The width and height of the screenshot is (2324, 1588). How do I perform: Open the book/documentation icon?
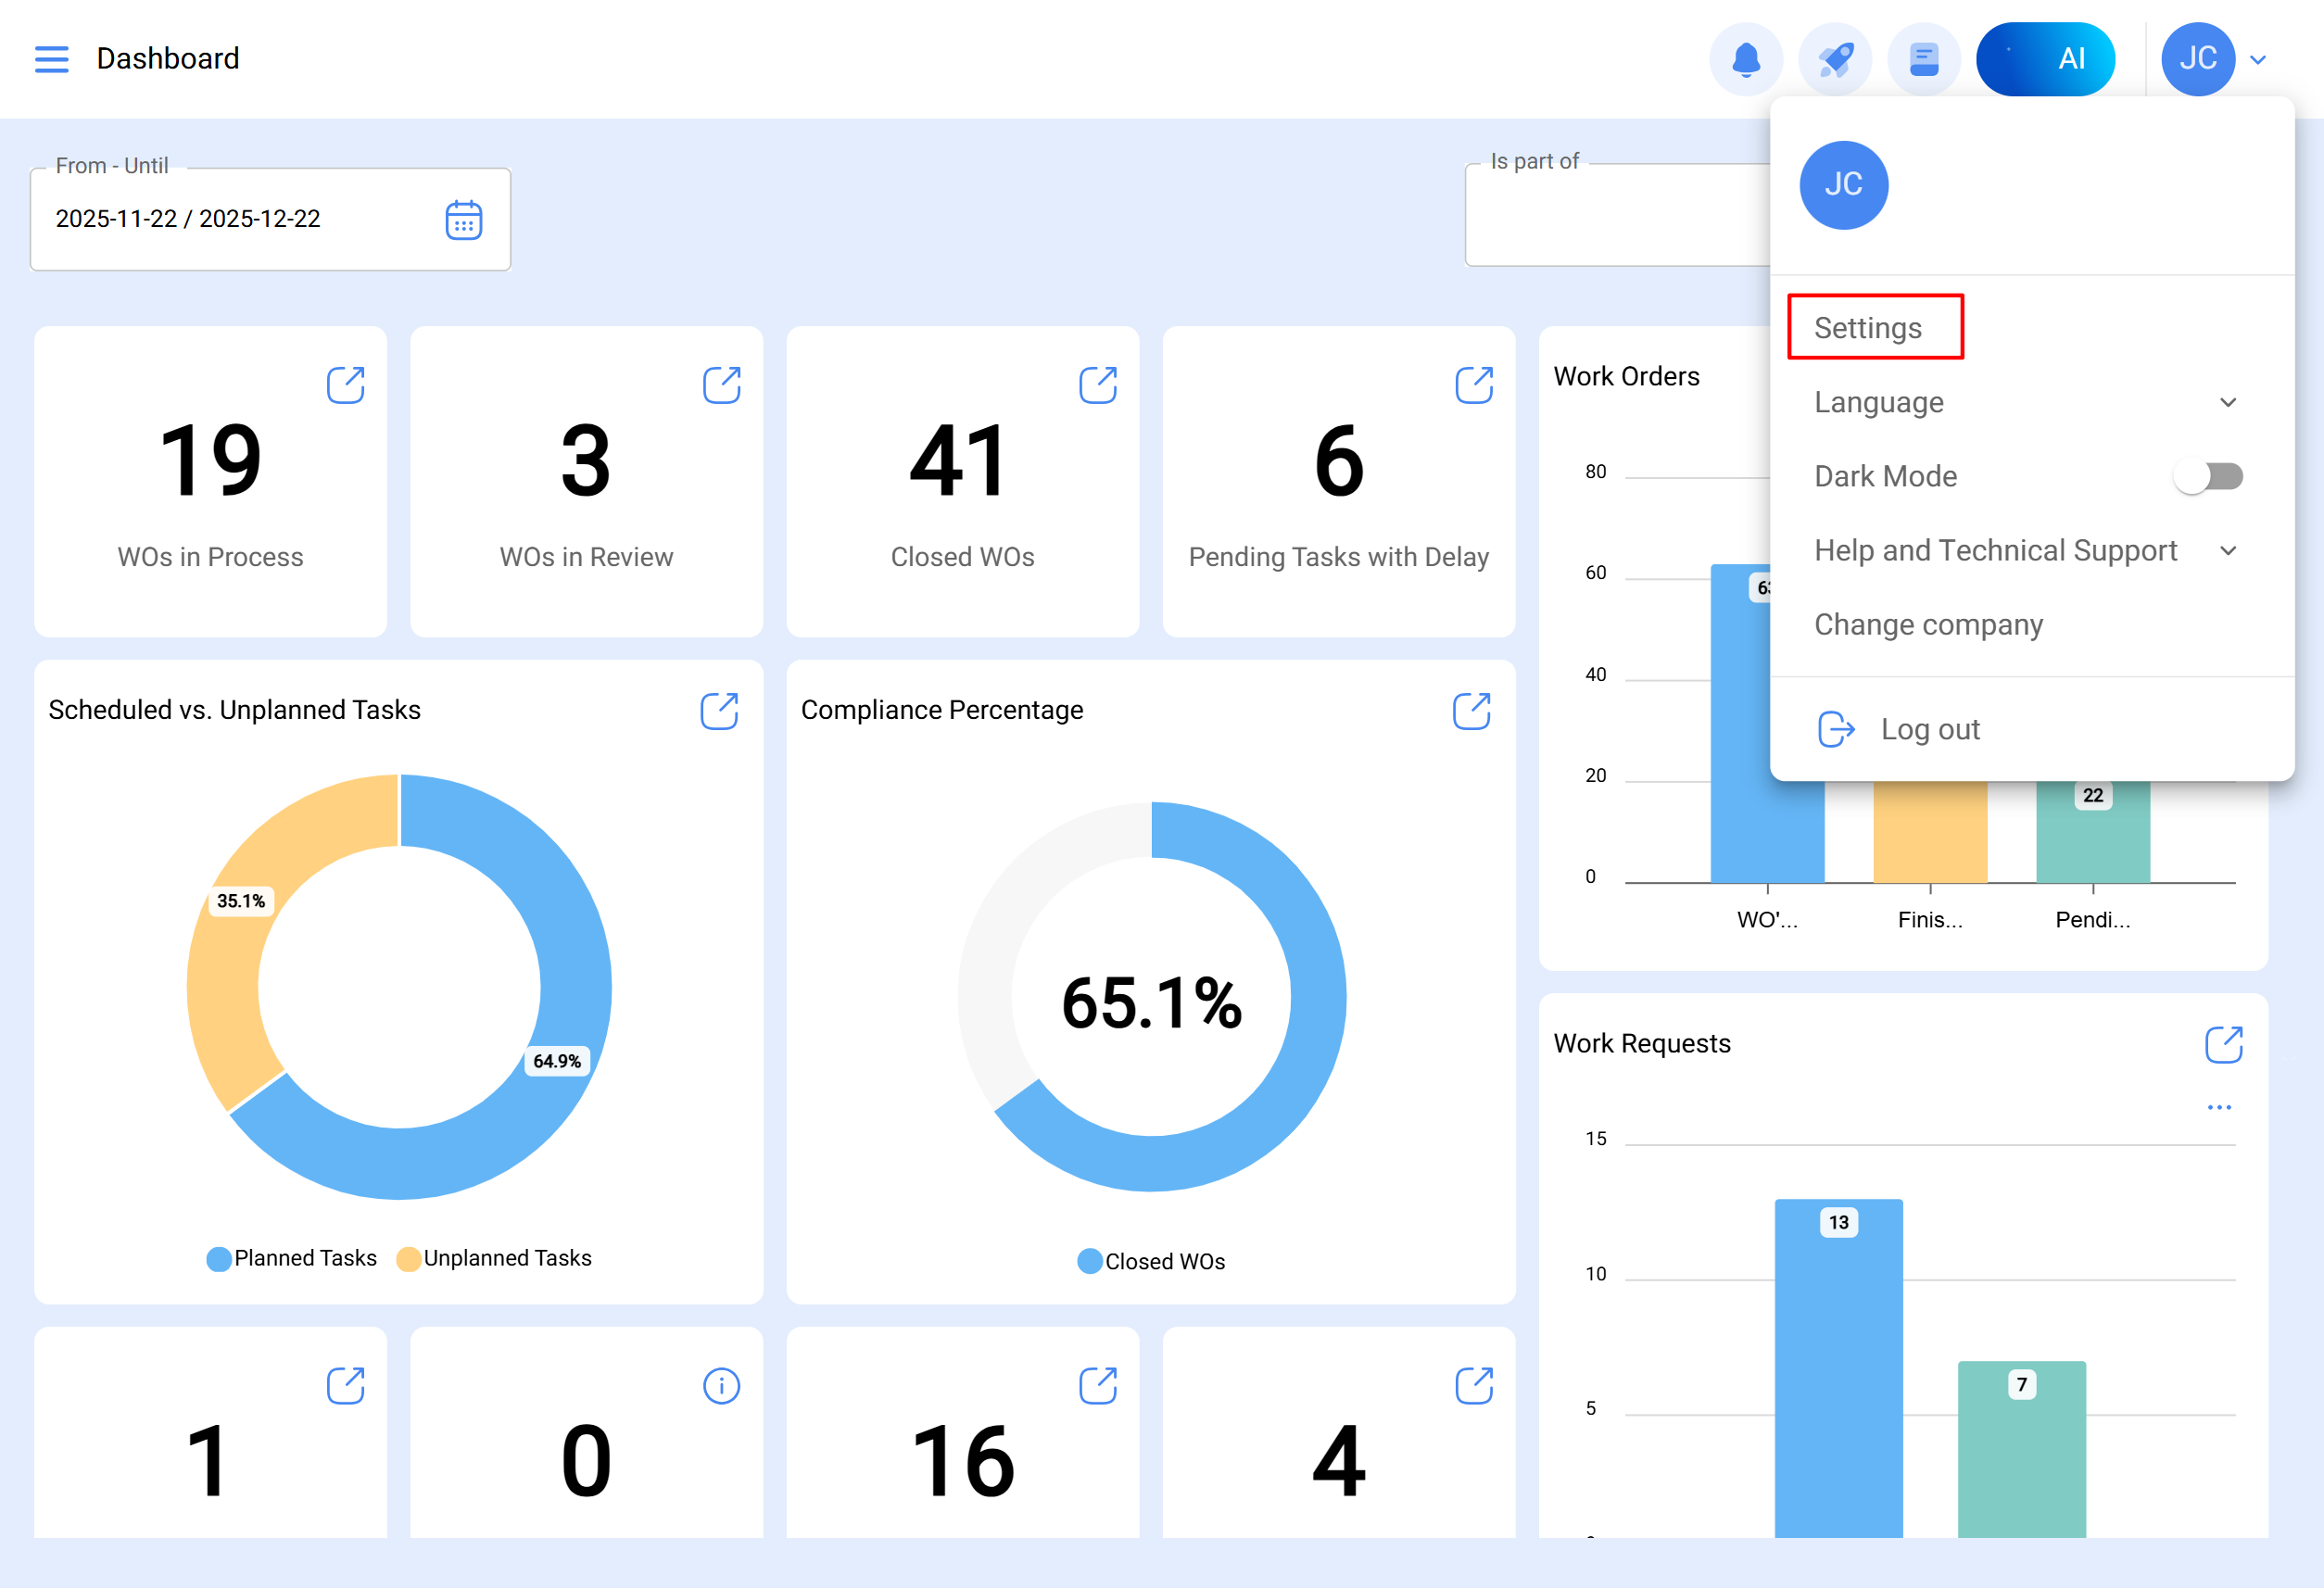tap(1923, 59)
